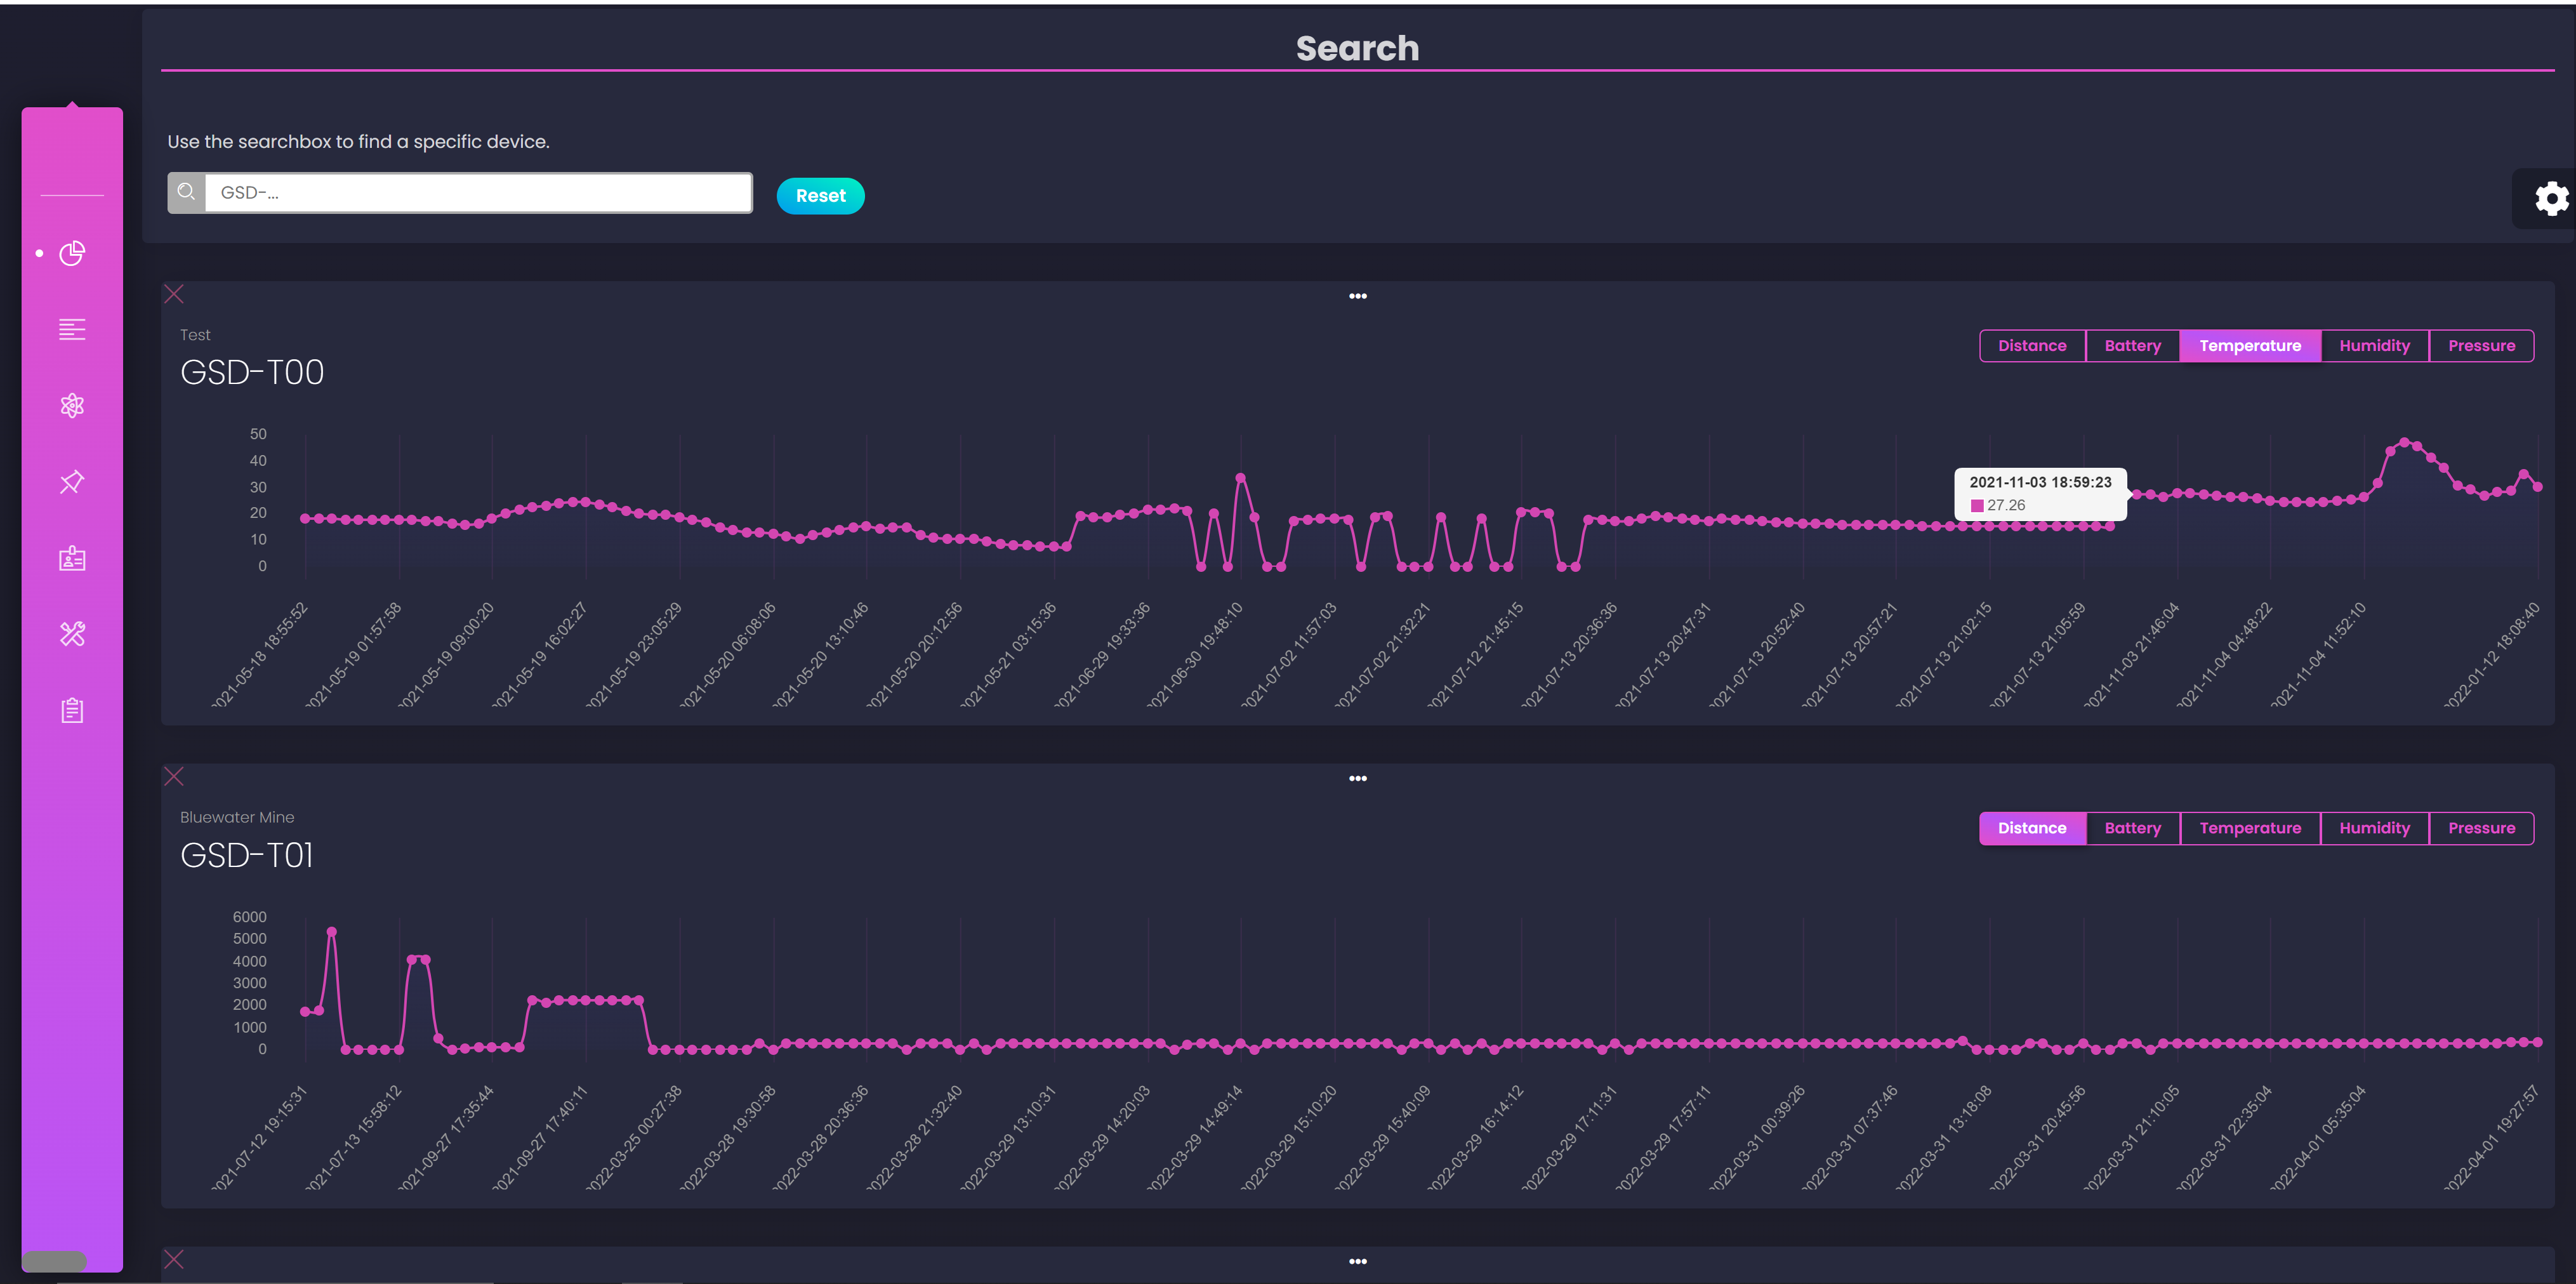Open the pie chart dashboard sidebar icon
The height and width of the screenshot is (1284, 2576).
(x=72, y=254)
